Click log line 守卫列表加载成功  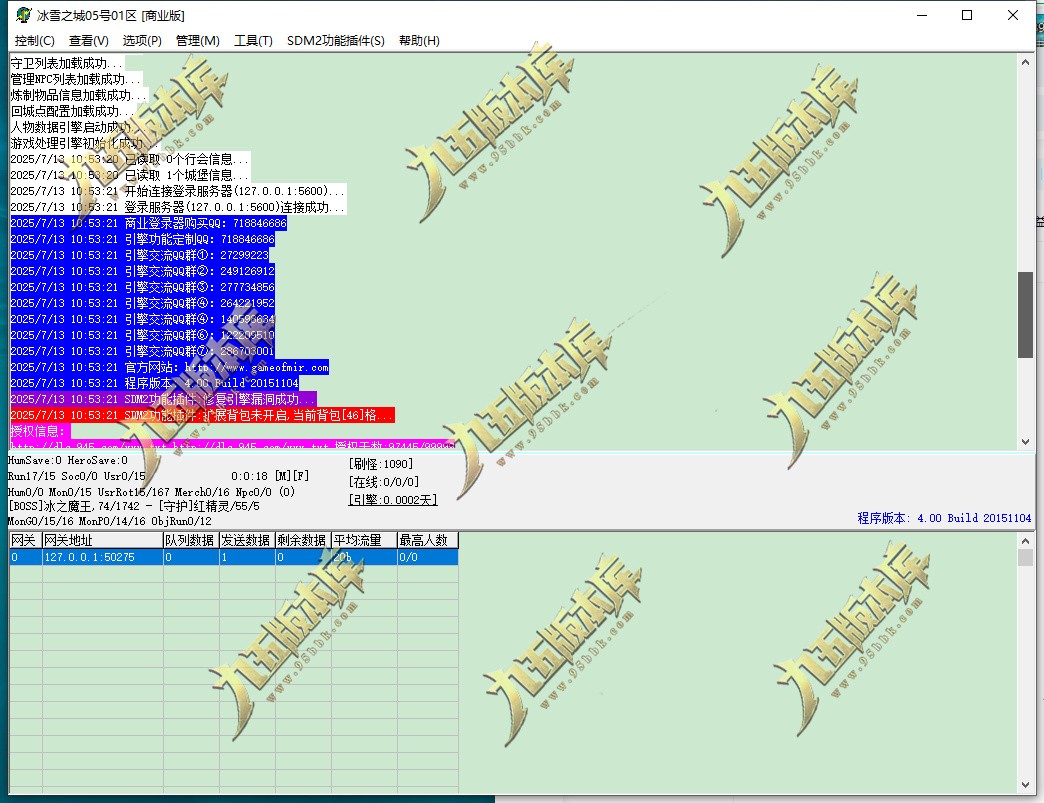pos(67,63)
